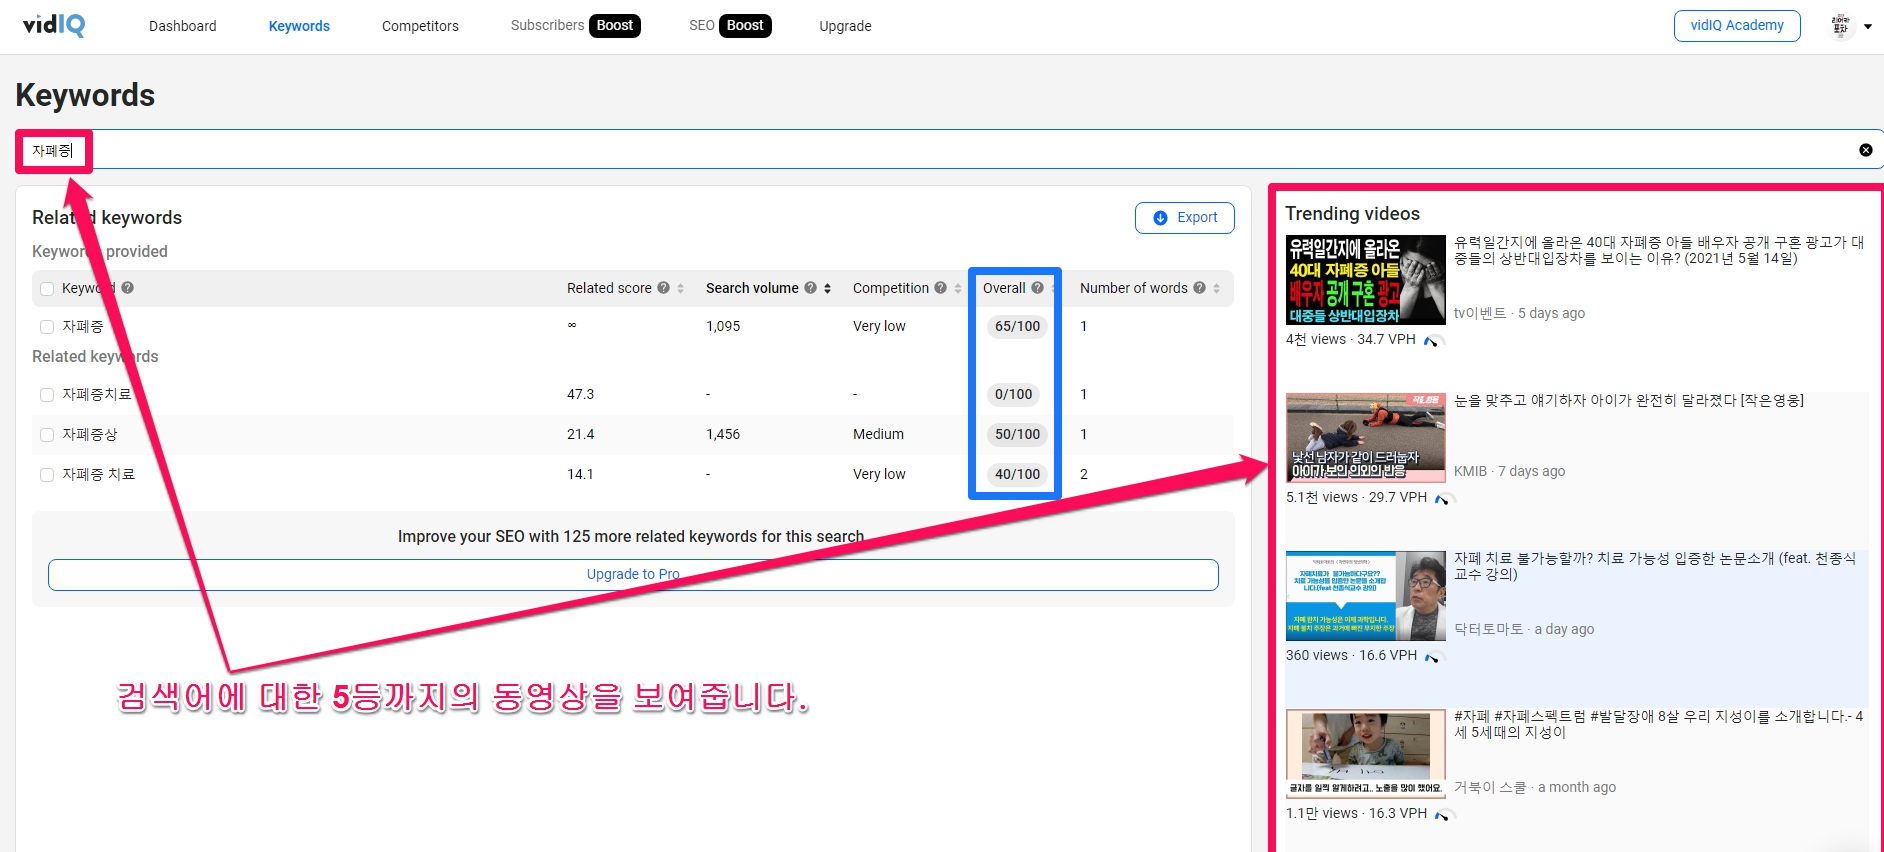Export the related keywords
Viewport: 1884px width, 852px height.
(1185, 218)
